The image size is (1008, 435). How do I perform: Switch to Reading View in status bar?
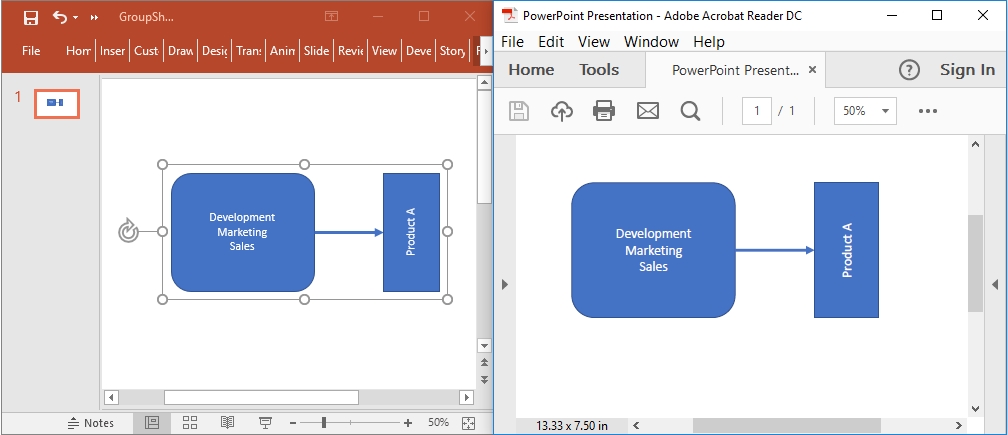pos(227,423)
